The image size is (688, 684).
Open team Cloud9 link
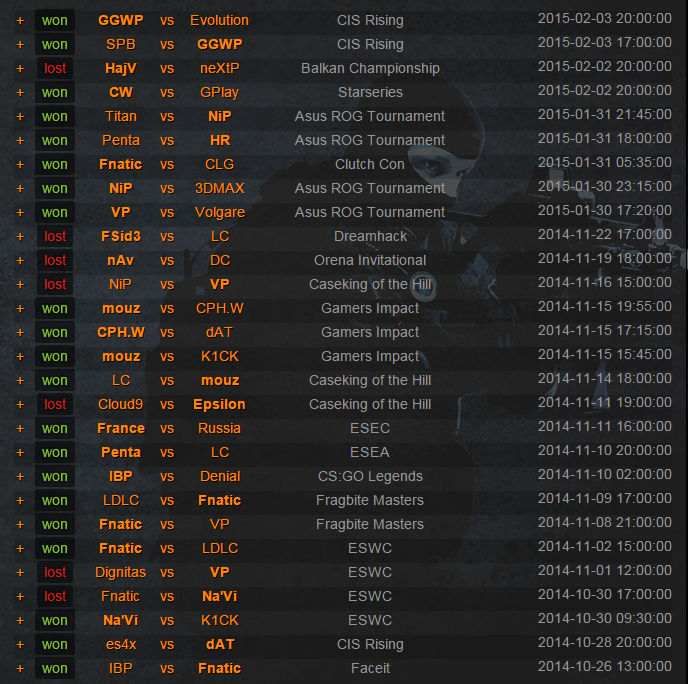tap(121, 404)
